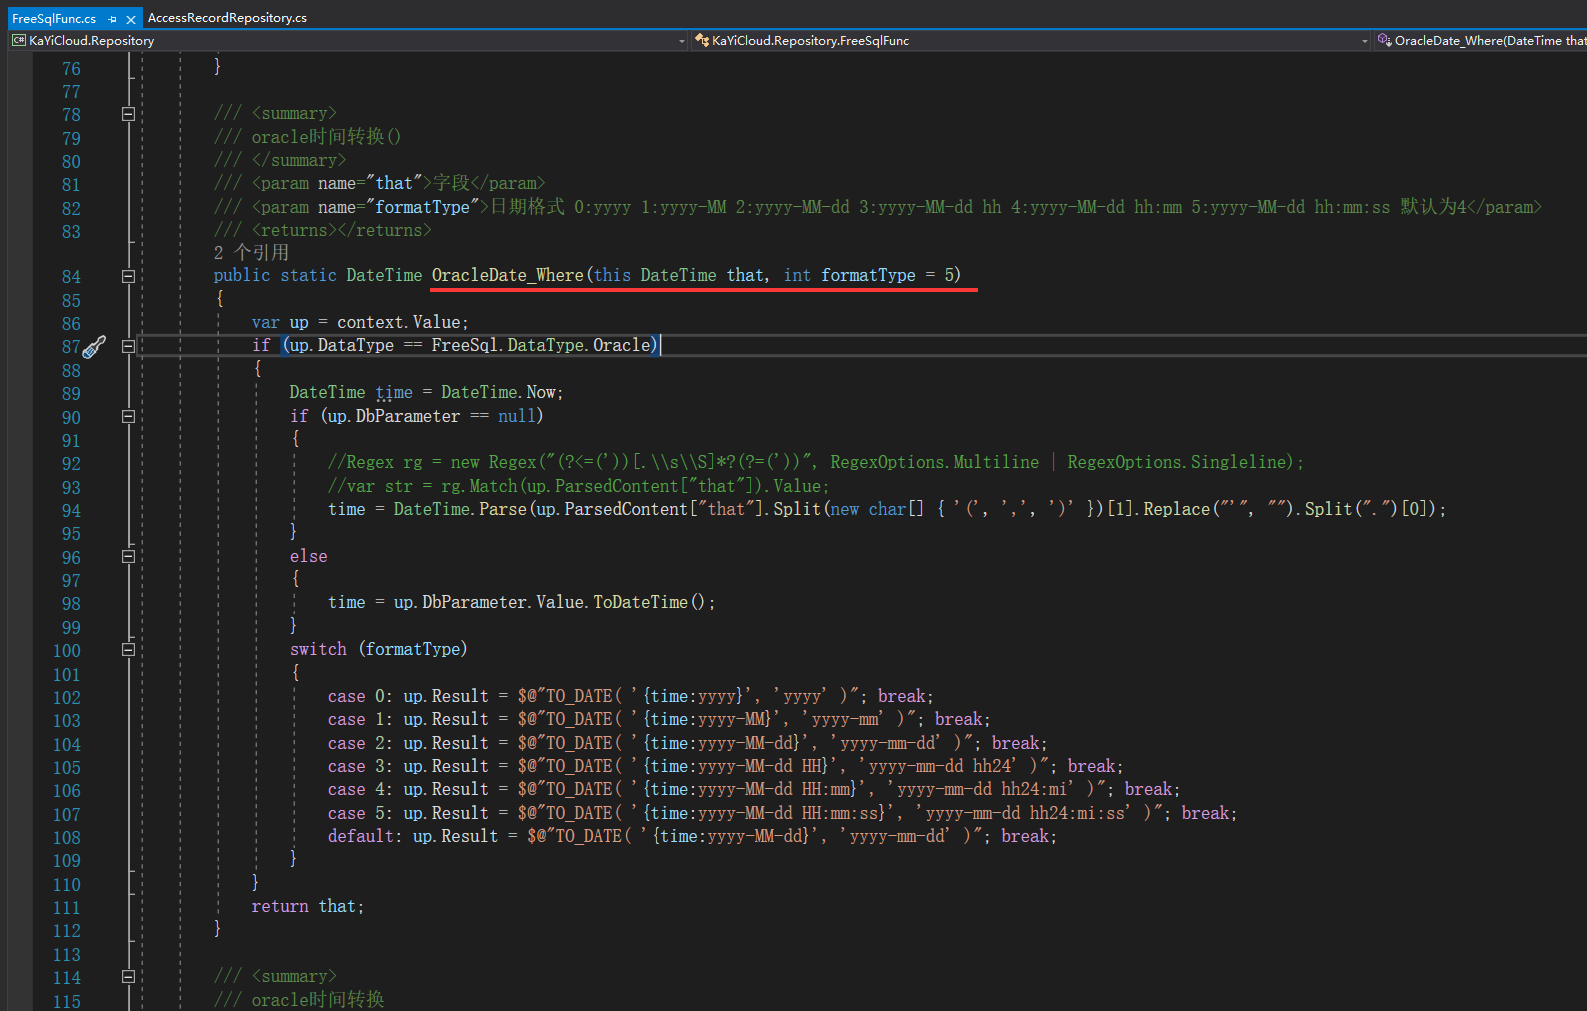Click the commented Regex line 92
1587x1011 pixels.
point(816,462)
